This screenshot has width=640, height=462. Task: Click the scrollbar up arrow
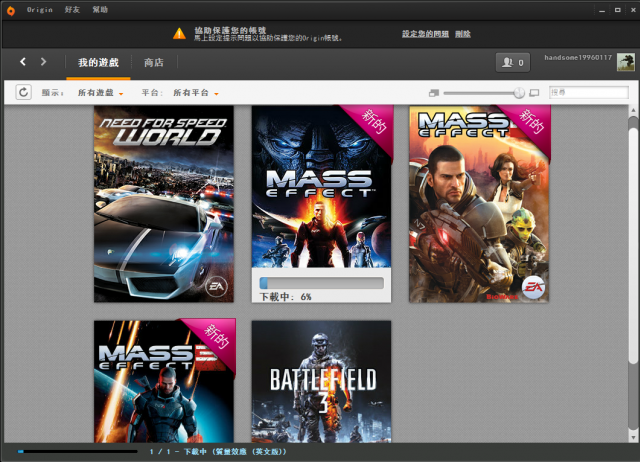tap(633, 110)
